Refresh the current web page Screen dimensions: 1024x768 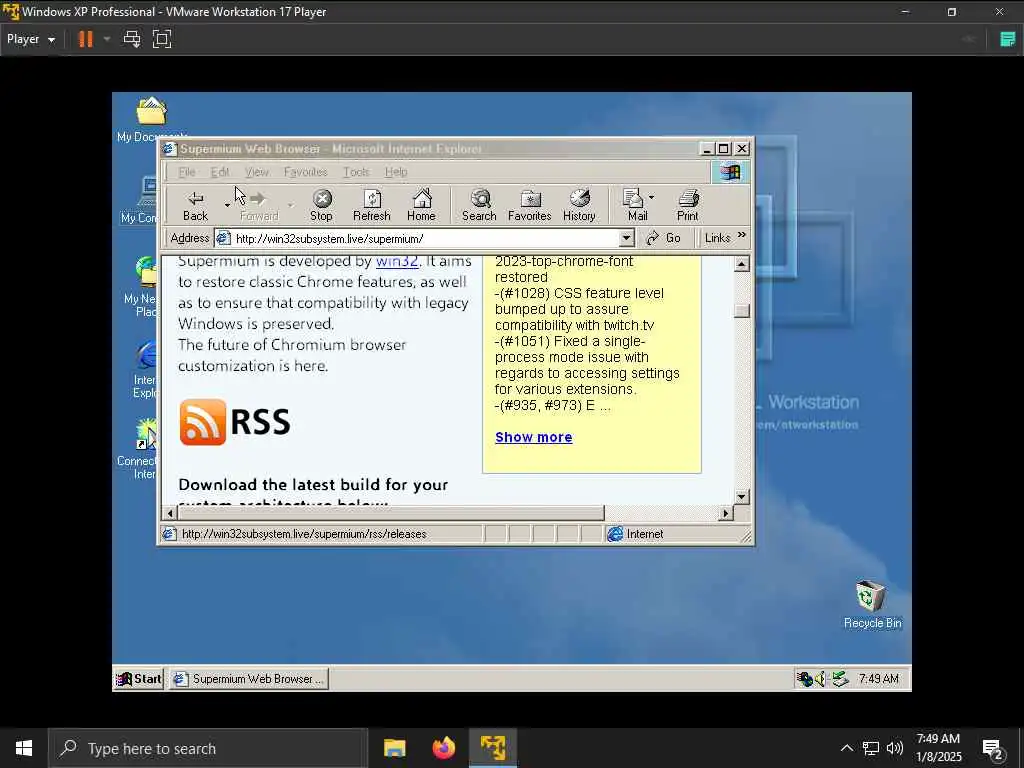[372, 205]
